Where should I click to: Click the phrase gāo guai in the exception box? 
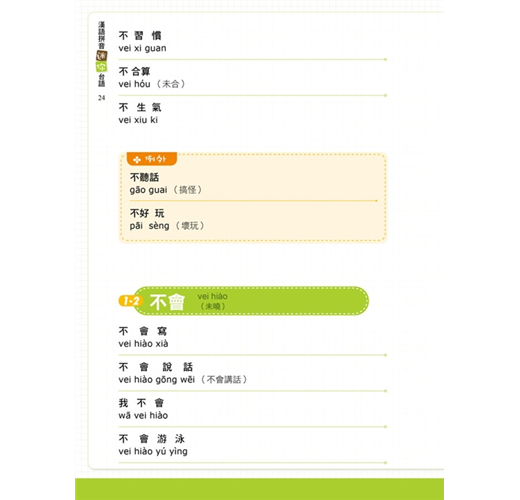pyautogui.click(x=148, y=190)
